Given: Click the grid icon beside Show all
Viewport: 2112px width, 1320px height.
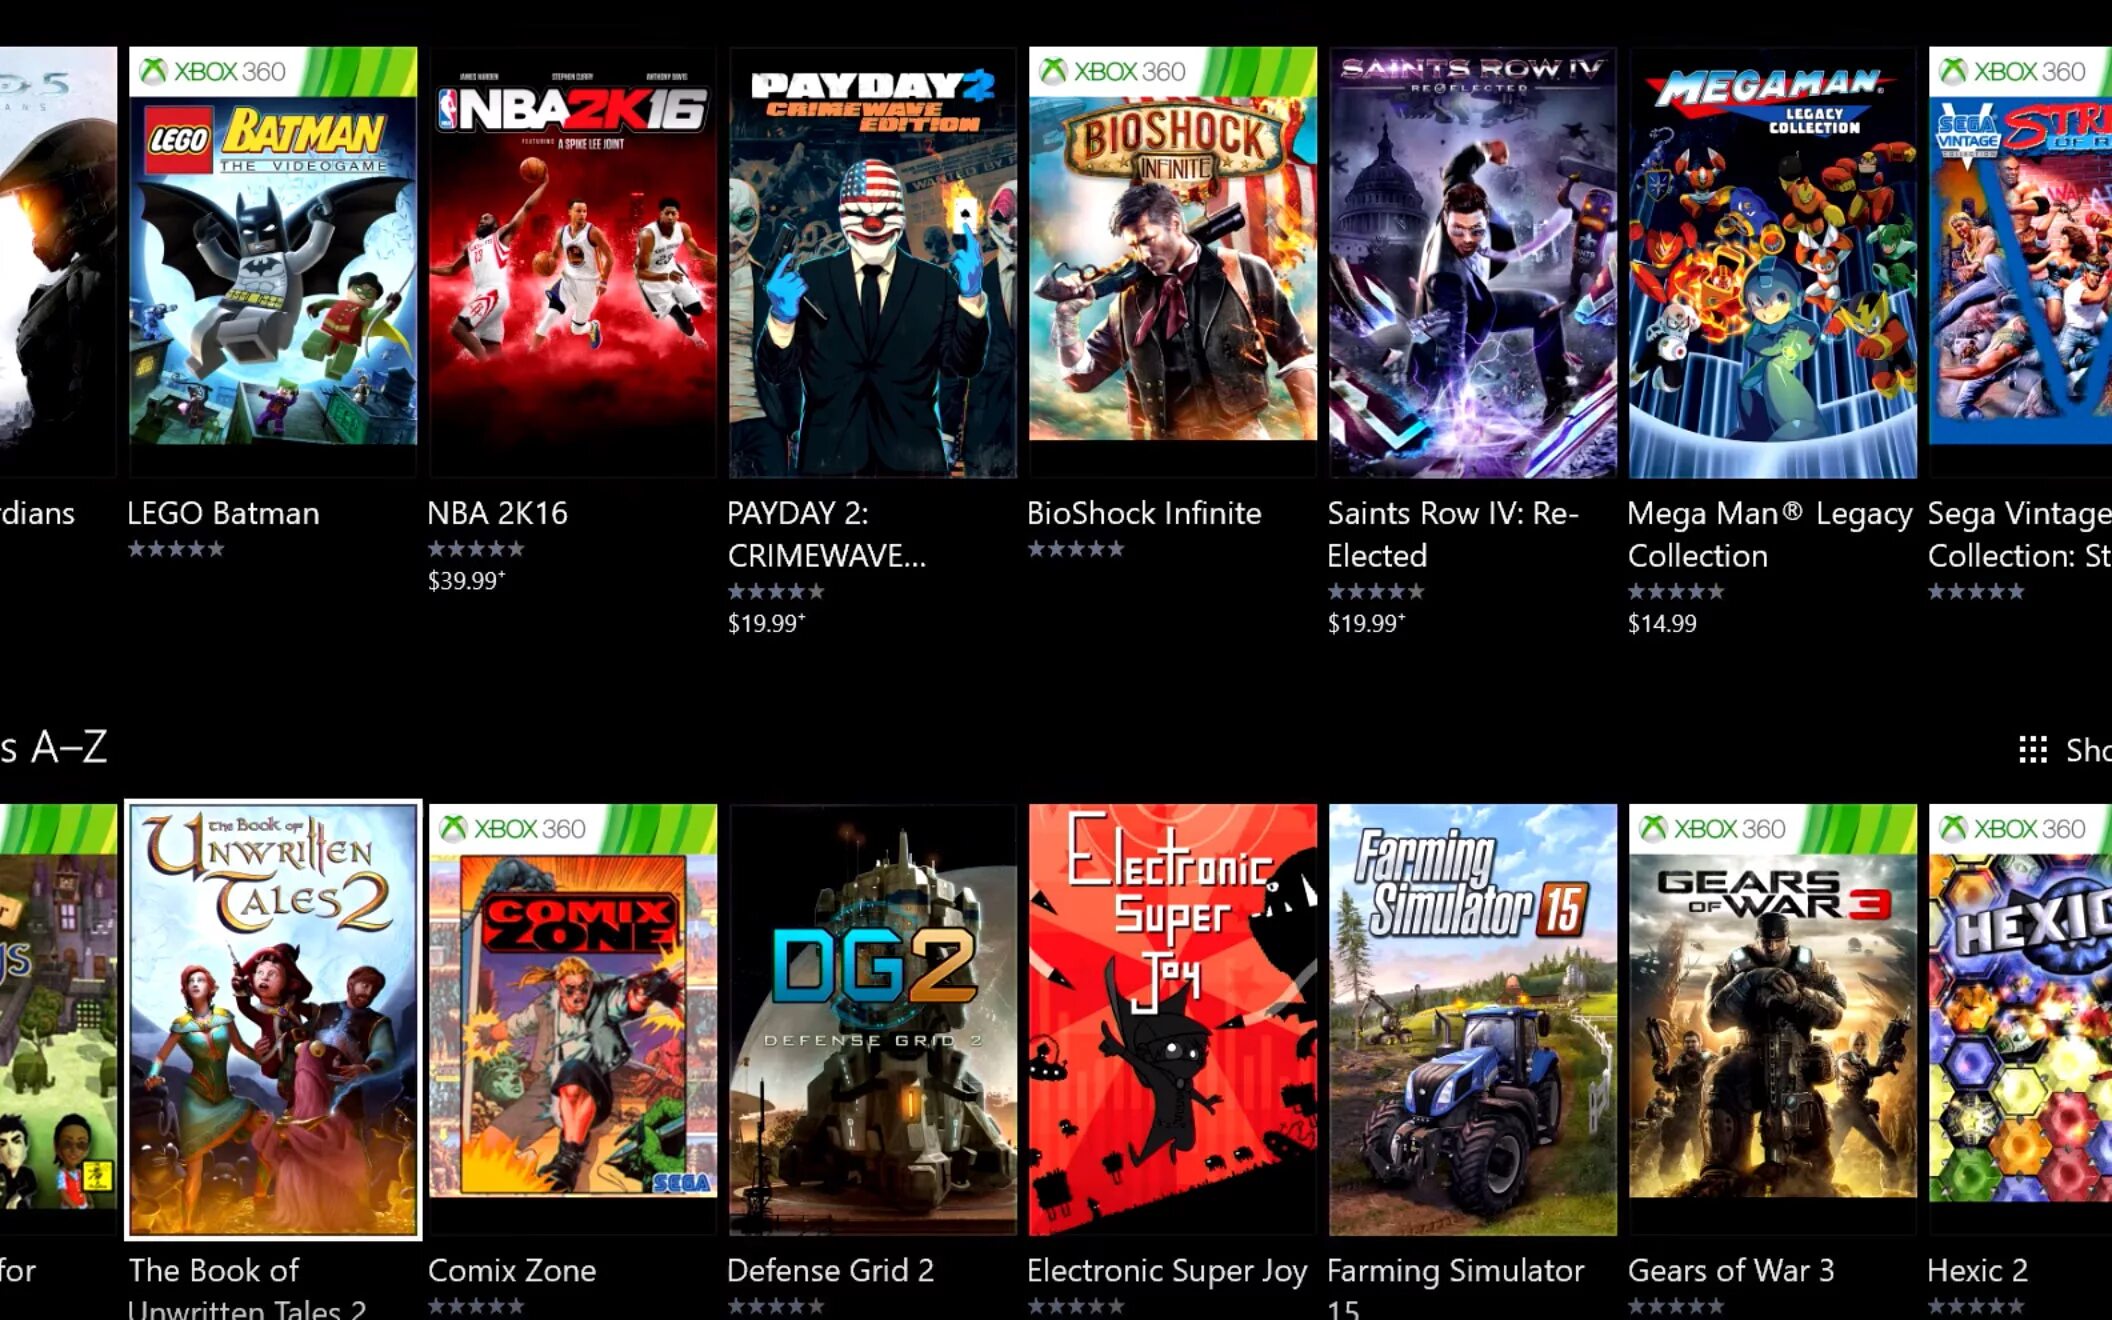Looking at the screenshot, I should tap(2032, 749).
